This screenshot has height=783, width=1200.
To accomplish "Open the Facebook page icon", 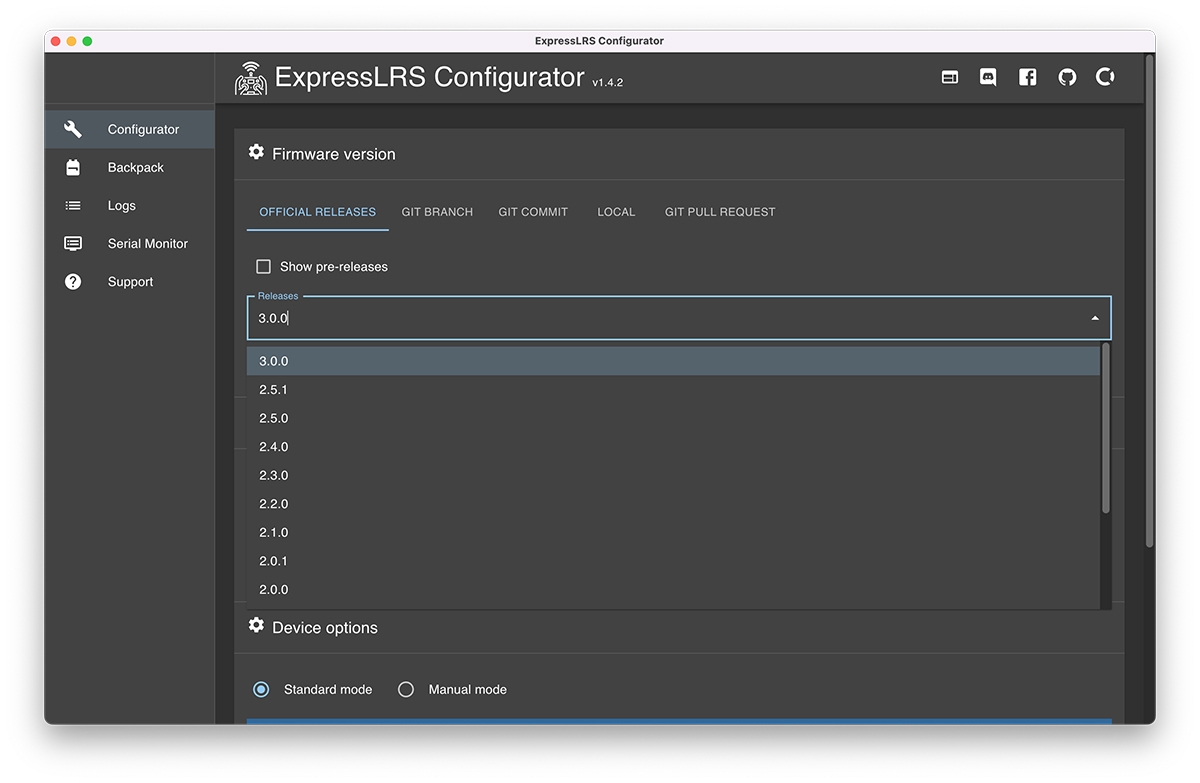I will (x=1027, y=77).
